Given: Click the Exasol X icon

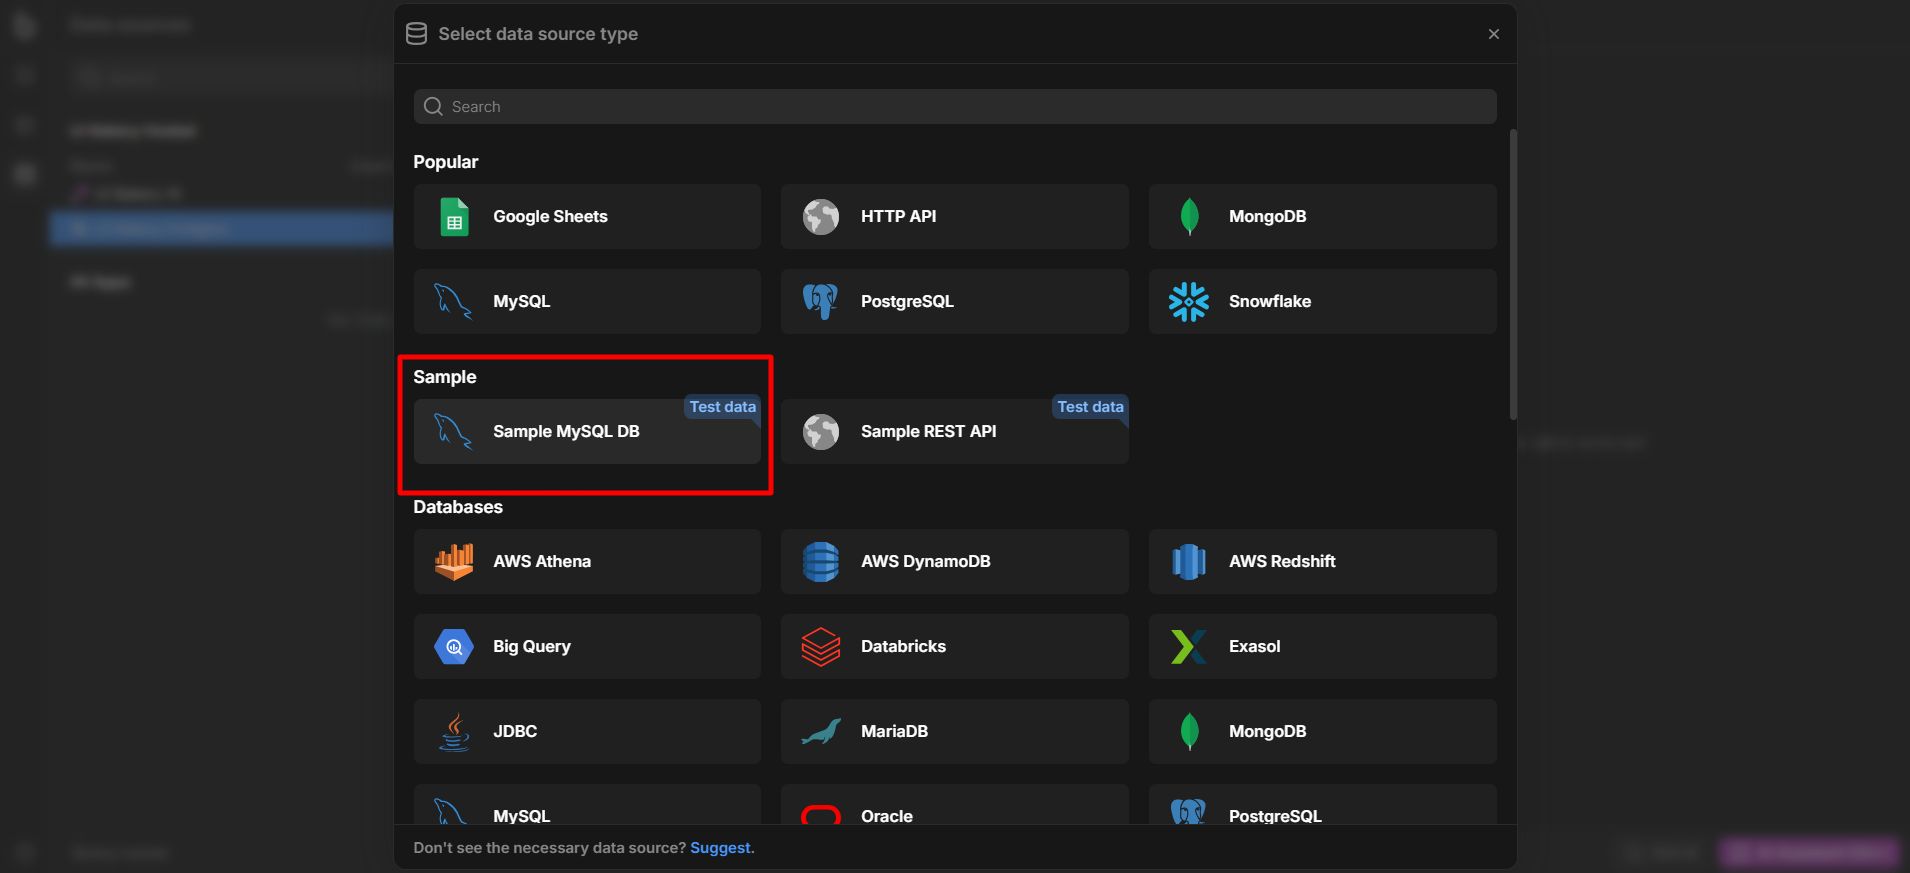Looking at the screenshot, I should point(1189,647).
